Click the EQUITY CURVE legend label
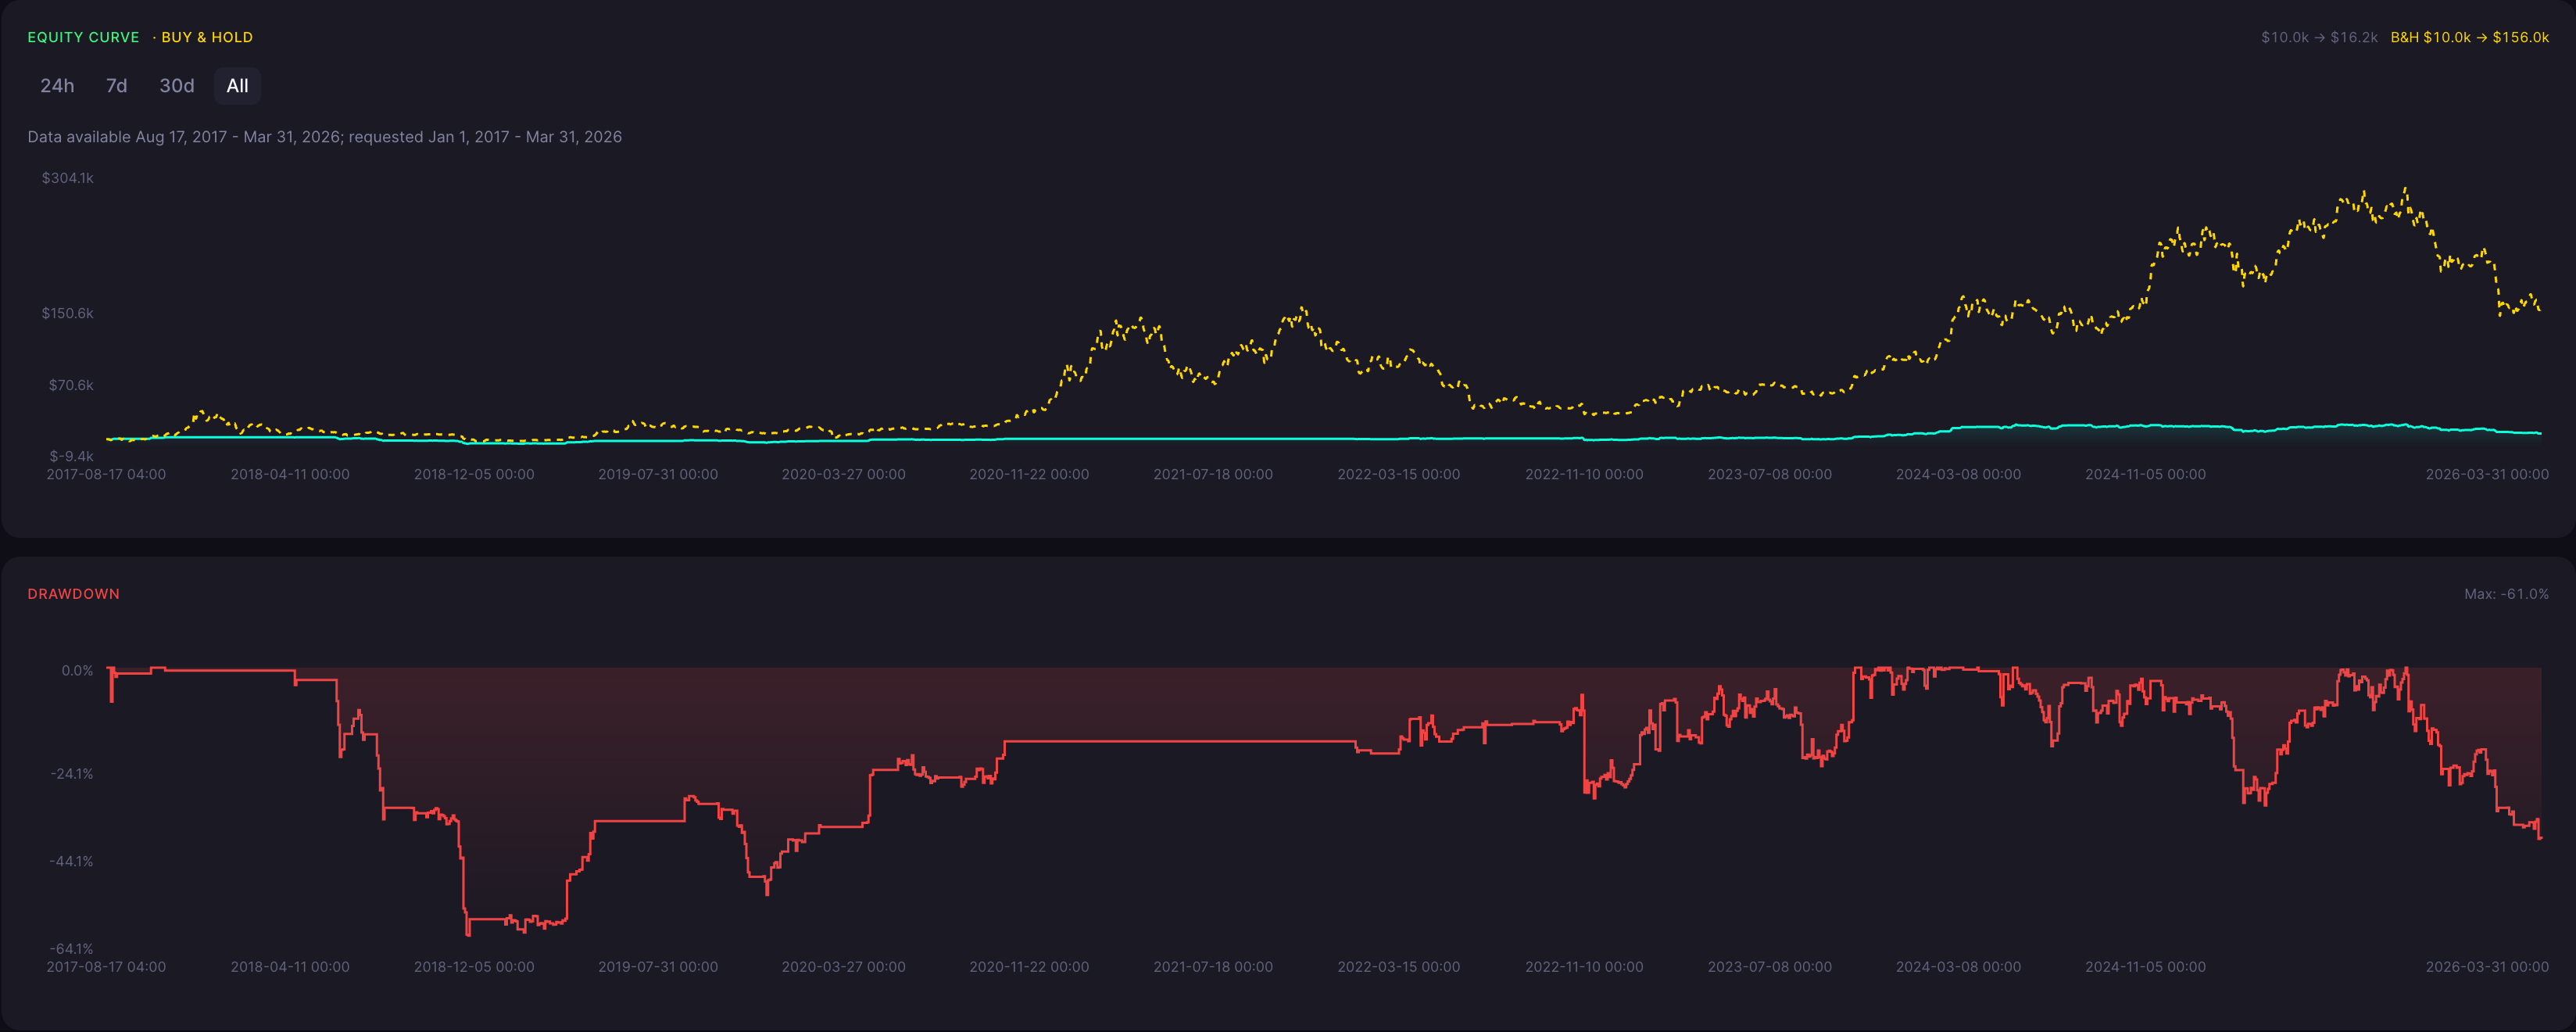The width and height of the screenshot is (2576, 1032). pos(83,37)
